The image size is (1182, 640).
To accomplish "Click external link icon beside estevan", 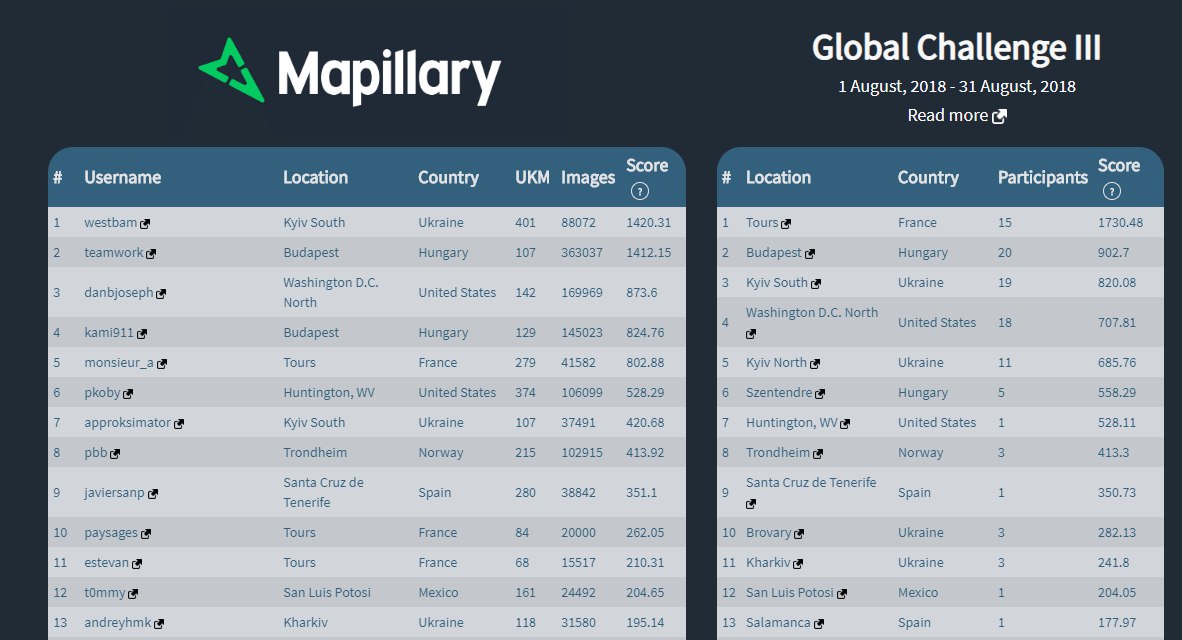I will (x=136, y=564).
